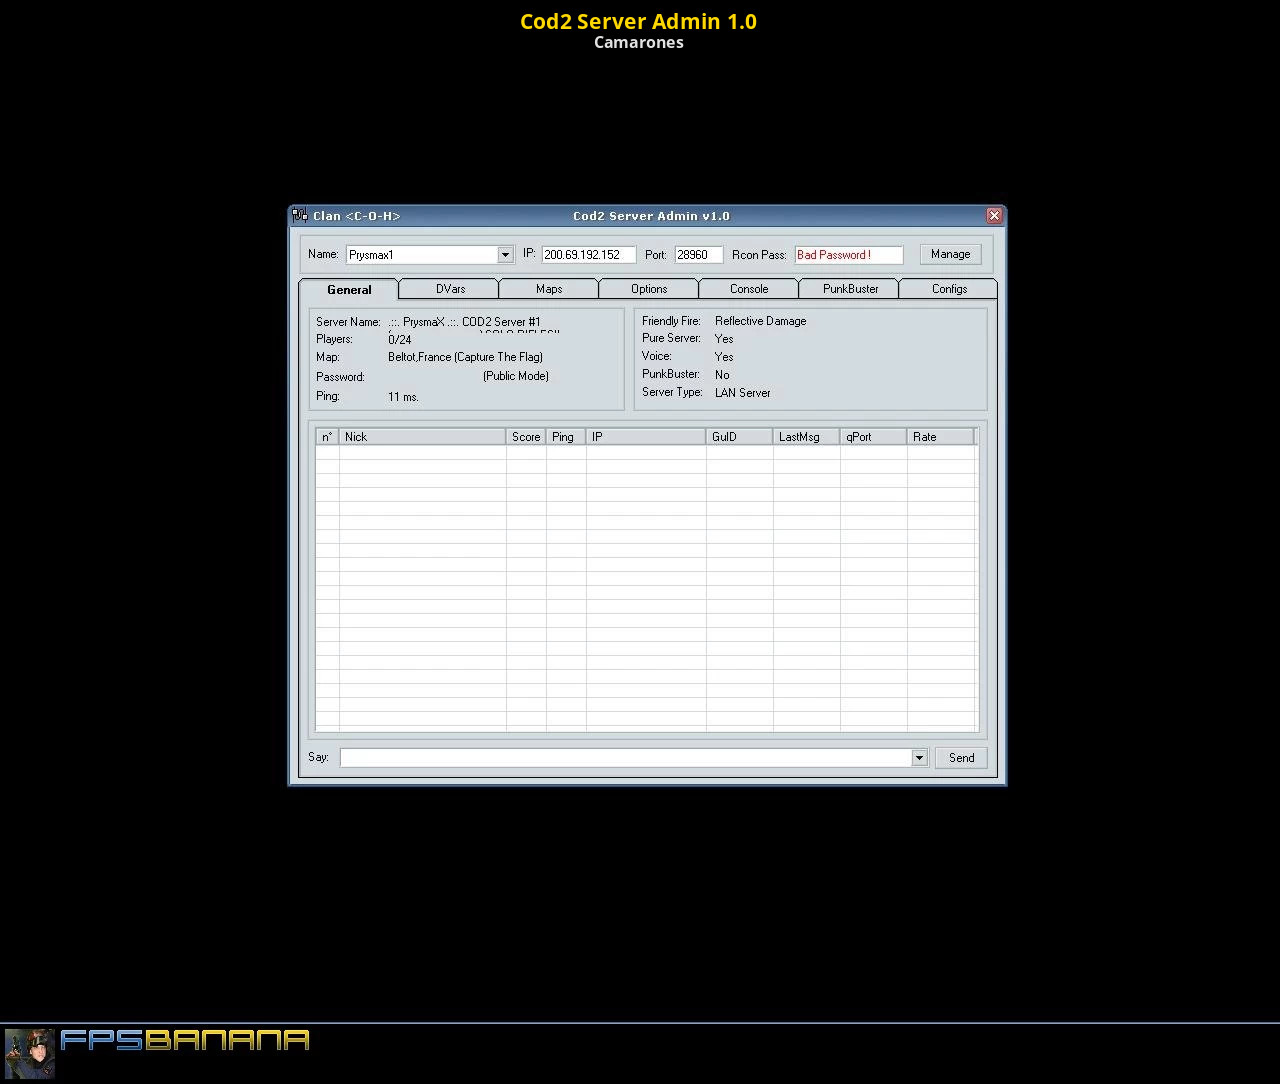Click the app icon in the title bar
Viewport: 1280px width, 1084px height.
pos(300,216)
